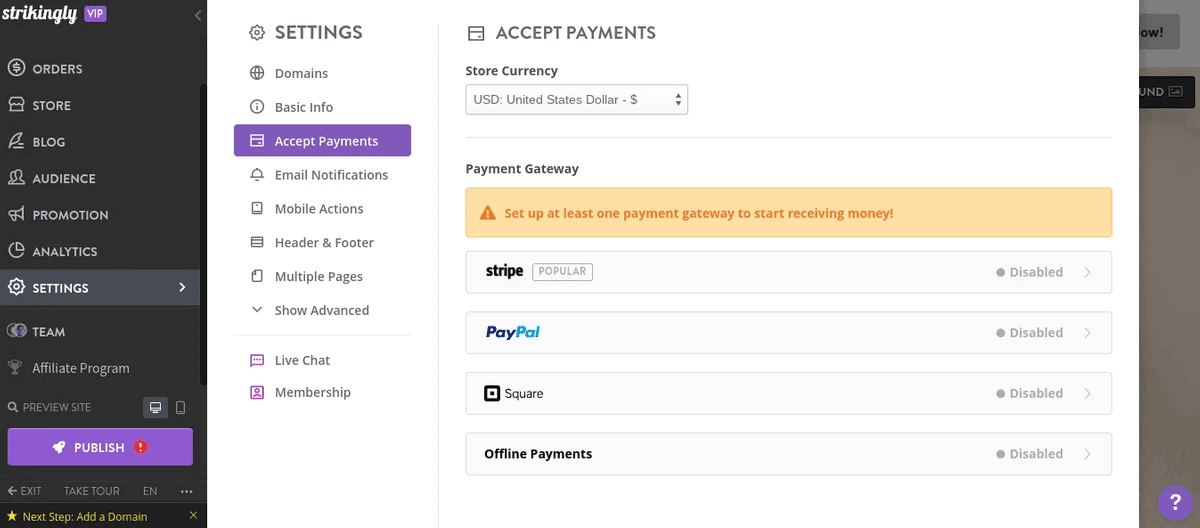Viewport: 1200px width, 528px height.
Task: Click the Promotion megaphone icon
Action: point(16,215)
